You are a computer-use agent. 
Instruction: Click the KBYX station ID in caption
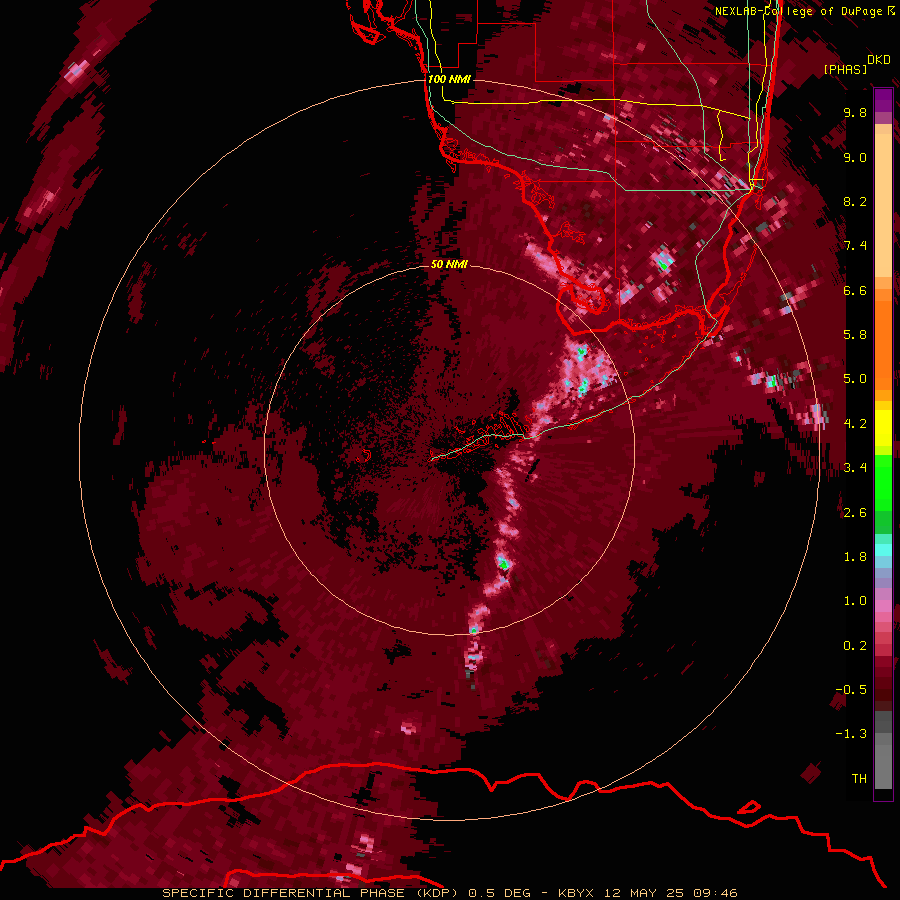tap(577, 893)
